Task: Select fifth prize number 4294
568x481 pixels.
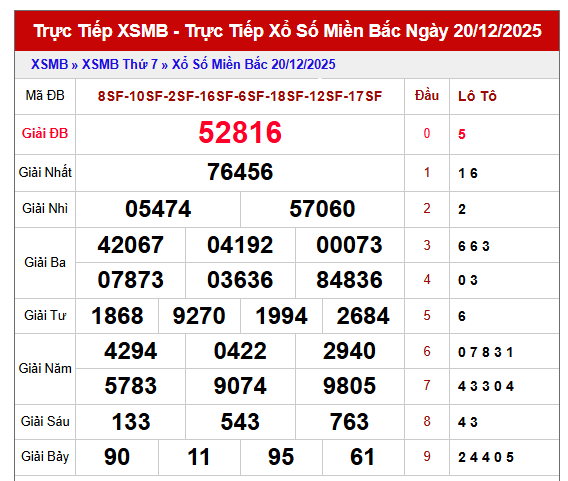Action: coord(130,351)
